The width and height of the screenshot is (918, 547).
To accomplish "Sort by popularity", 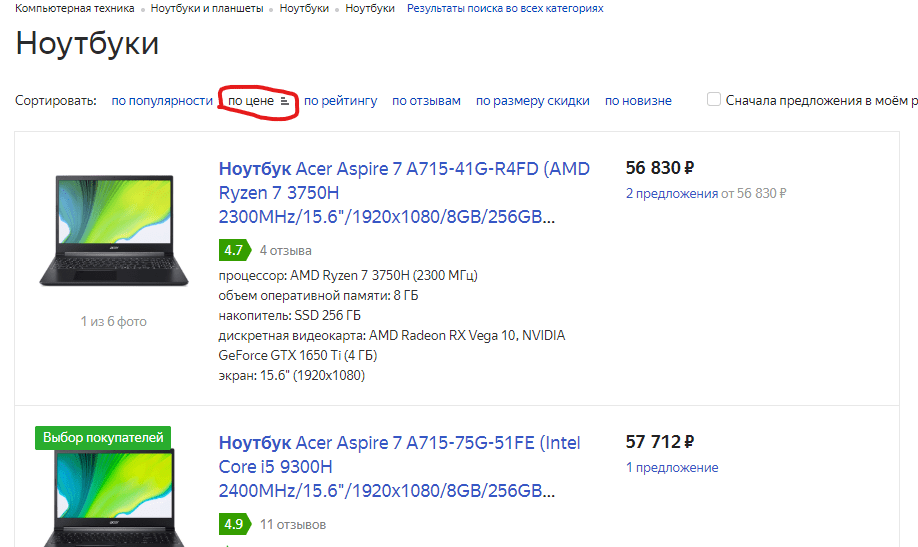I will click(162, 101).
